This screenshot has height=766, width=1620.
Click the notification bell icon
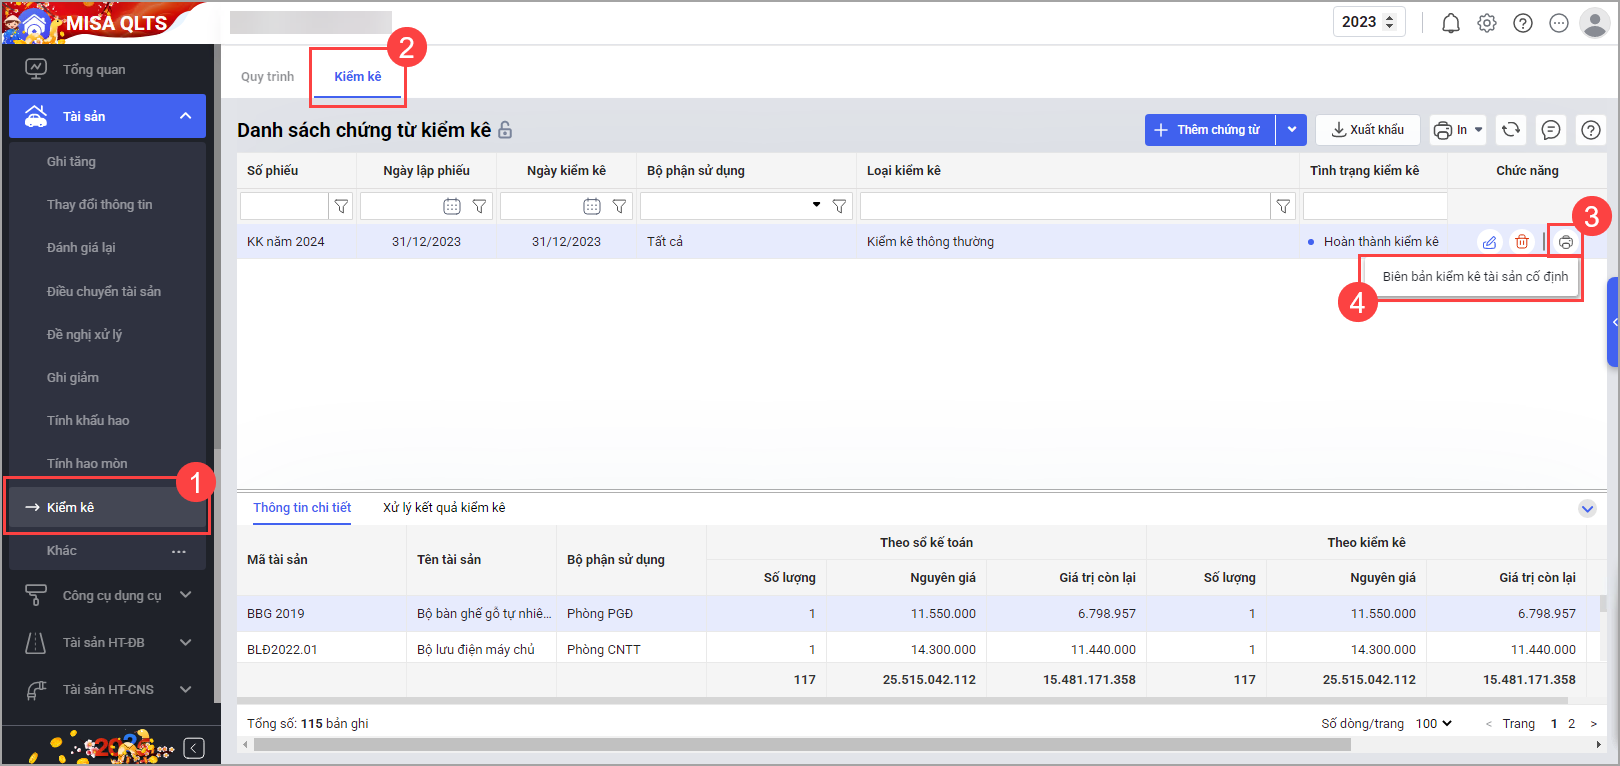[1450, 23]
